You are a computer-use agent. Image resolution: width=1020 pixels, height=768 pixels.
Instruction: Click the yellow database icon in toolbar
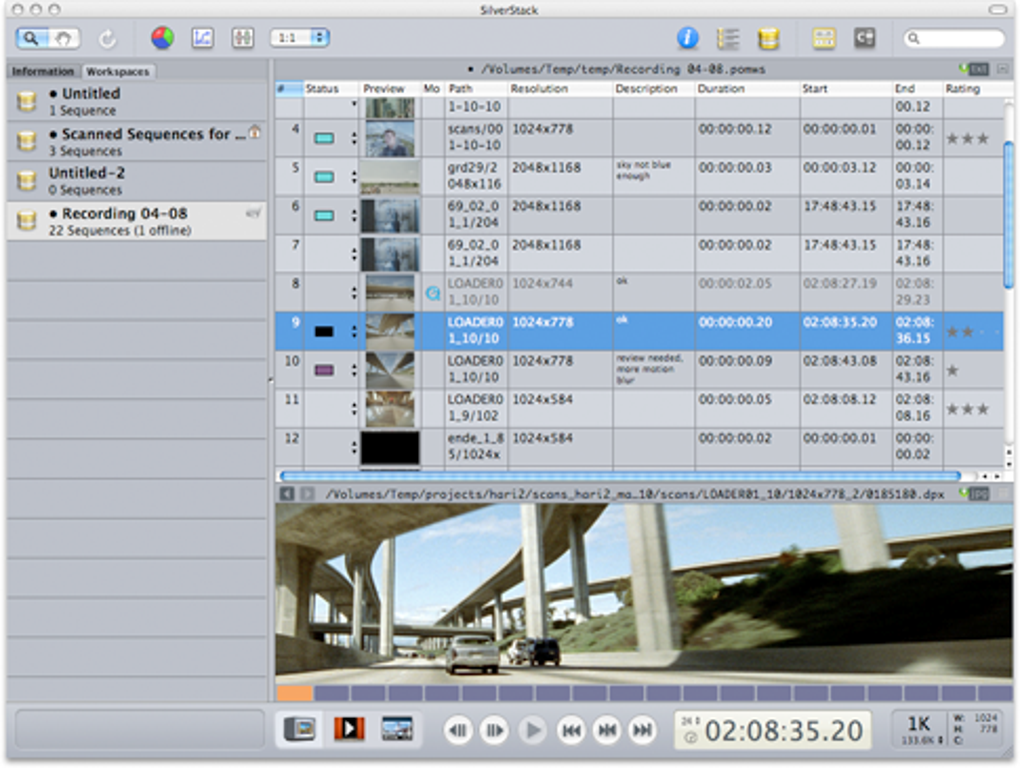tap(768, 38)
